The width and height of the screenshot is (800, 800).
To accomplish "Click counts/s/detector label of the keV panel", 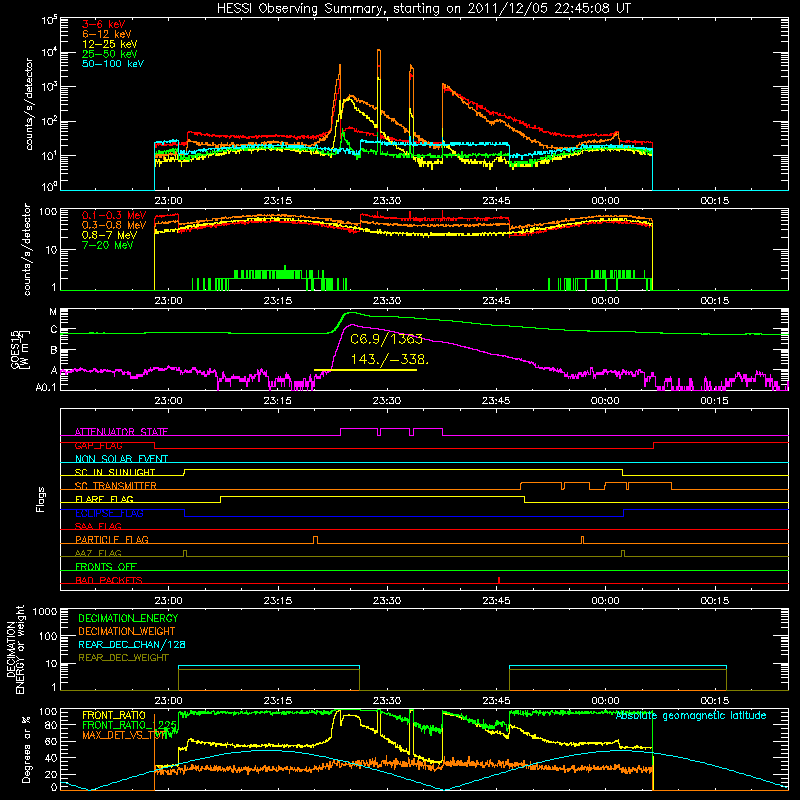I will pos(29,104).
